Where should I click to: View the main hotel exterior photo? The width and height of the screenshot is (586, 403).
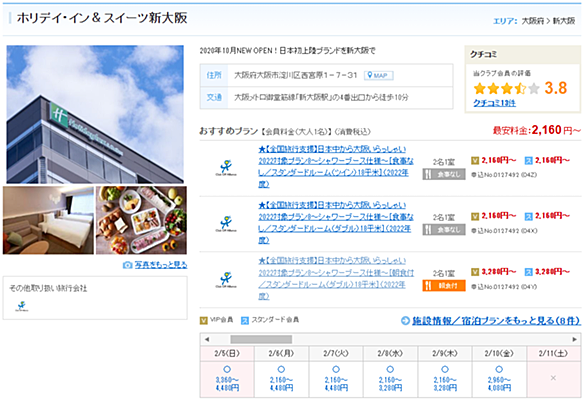click(95, 114)
